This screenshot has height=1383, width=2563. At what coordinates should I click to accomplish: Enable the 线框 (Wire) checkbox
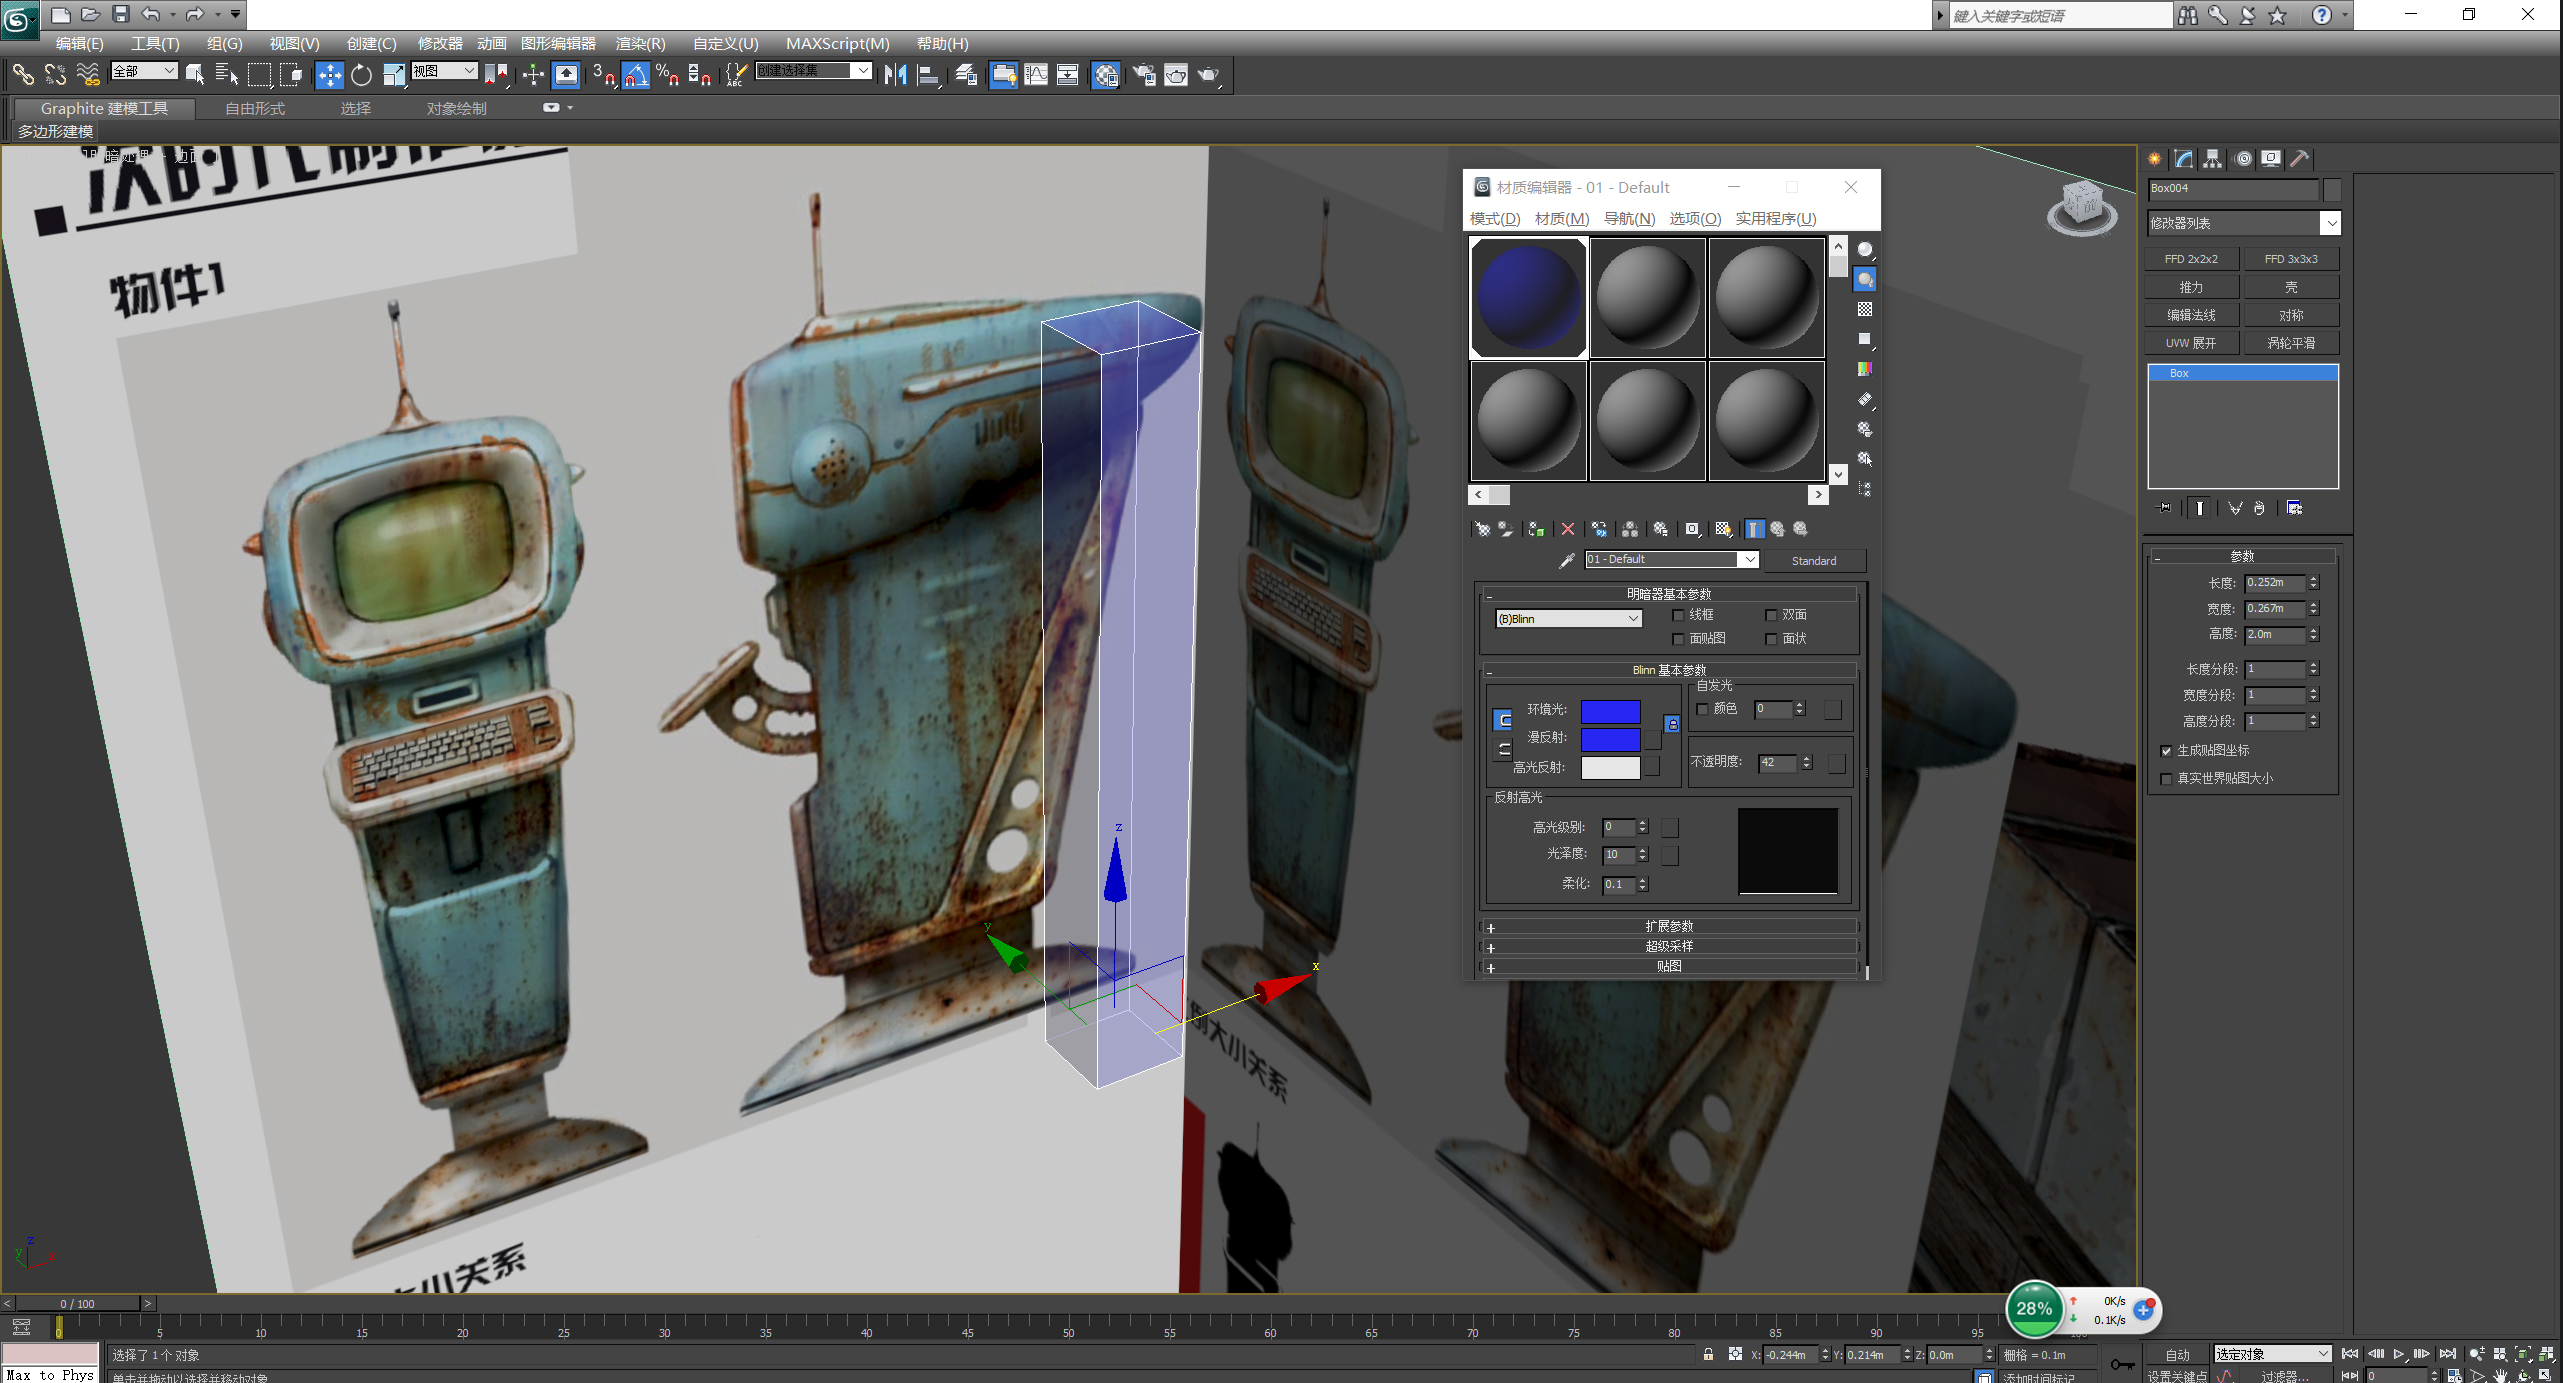[x=1678, y=615]
